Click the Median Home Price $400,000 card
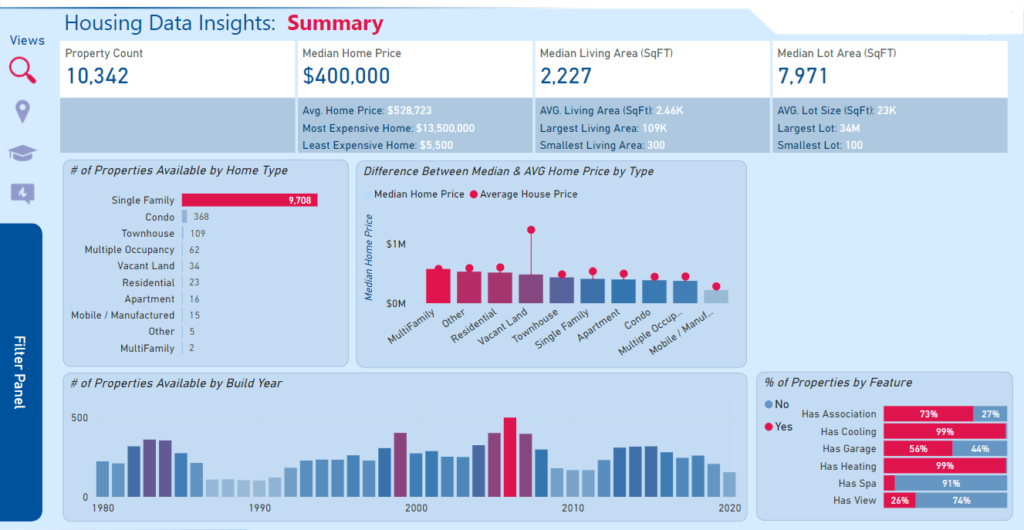 click(413, 69)
